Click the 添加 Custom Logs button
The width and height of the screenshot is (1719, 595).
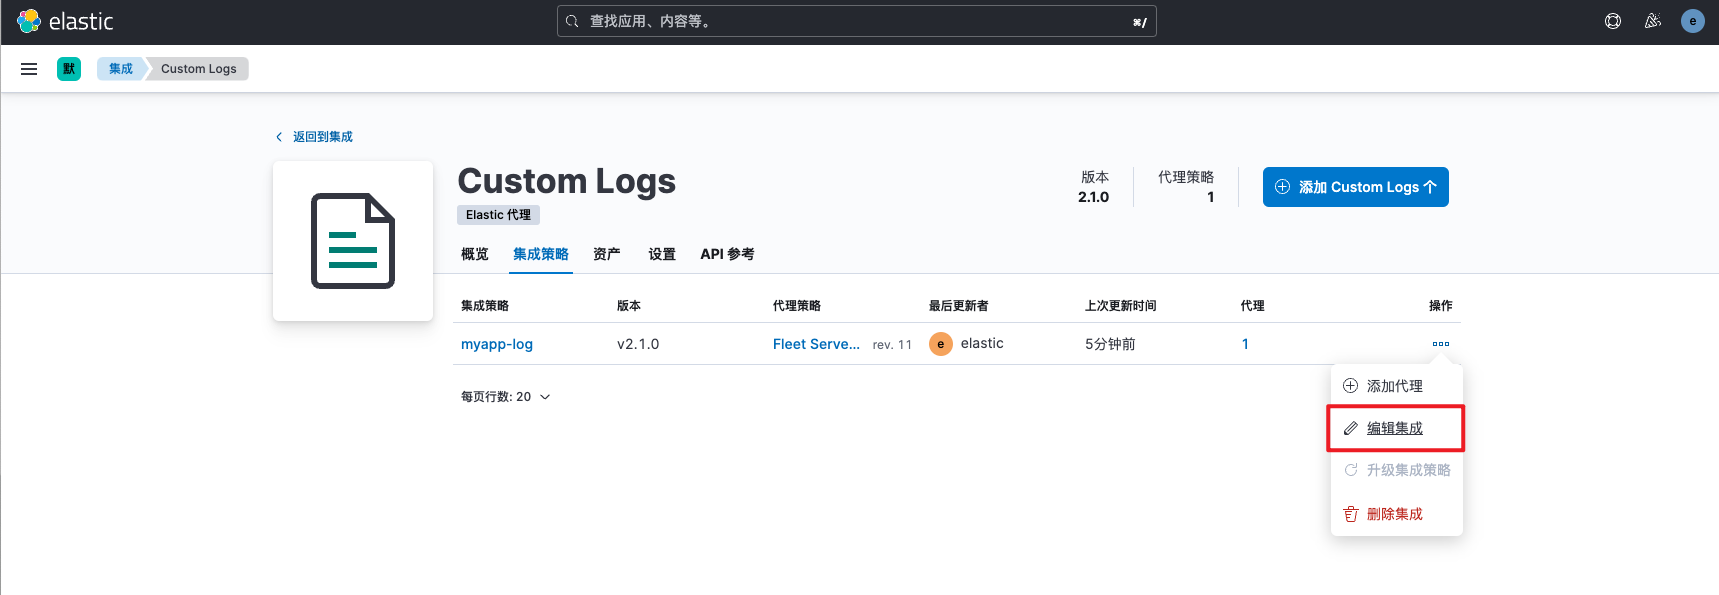[x=1356, y=187]
